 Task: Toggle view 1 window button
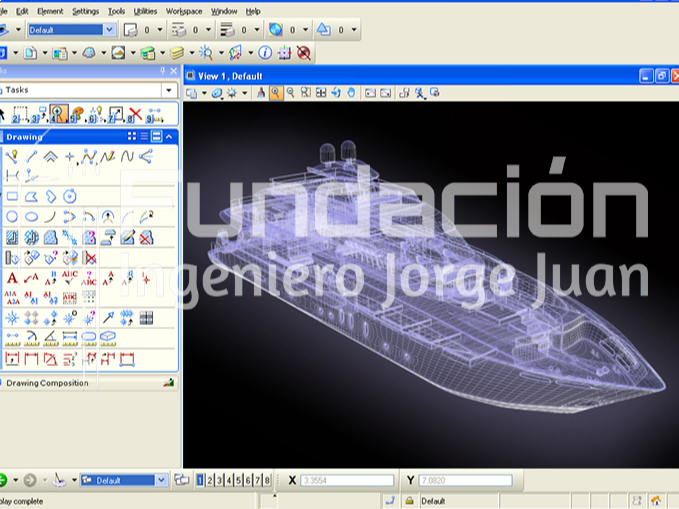[x=200, y=480]
